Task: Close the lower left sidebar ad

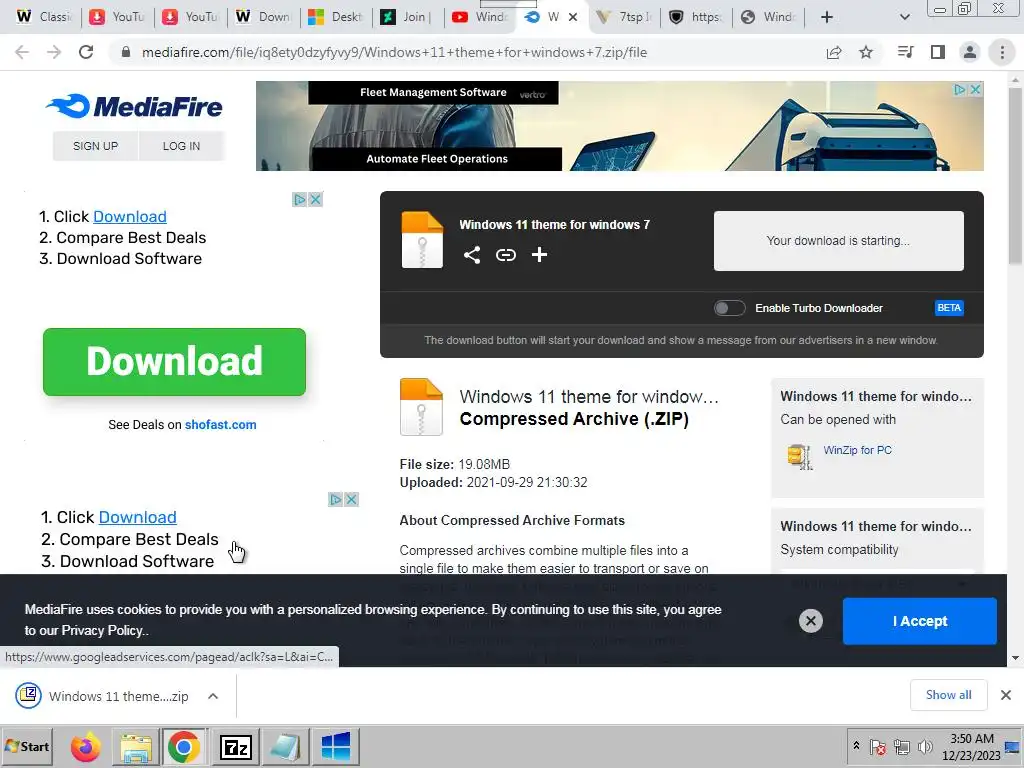Action: click(x=351, y=500)
